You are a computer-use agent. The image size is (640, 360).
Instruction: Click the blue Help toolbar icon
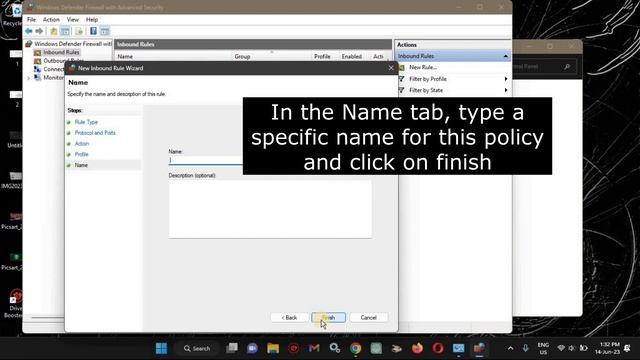tap(93, 31)
